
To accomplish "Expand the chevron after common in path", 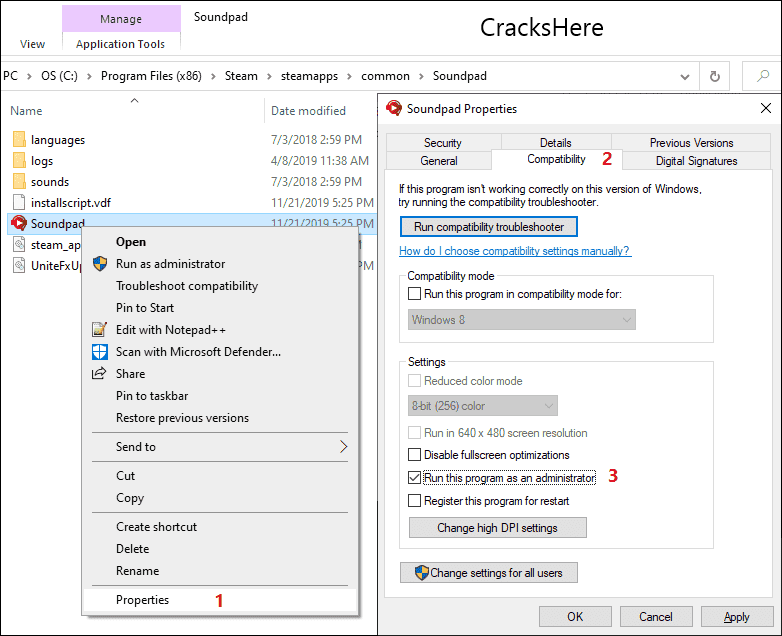I will point(421,76).
